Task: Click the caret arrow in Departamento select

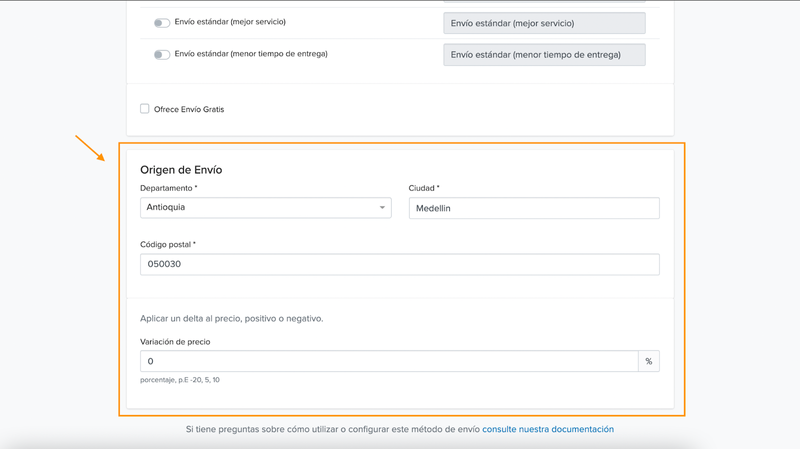Action: (382, 208)
